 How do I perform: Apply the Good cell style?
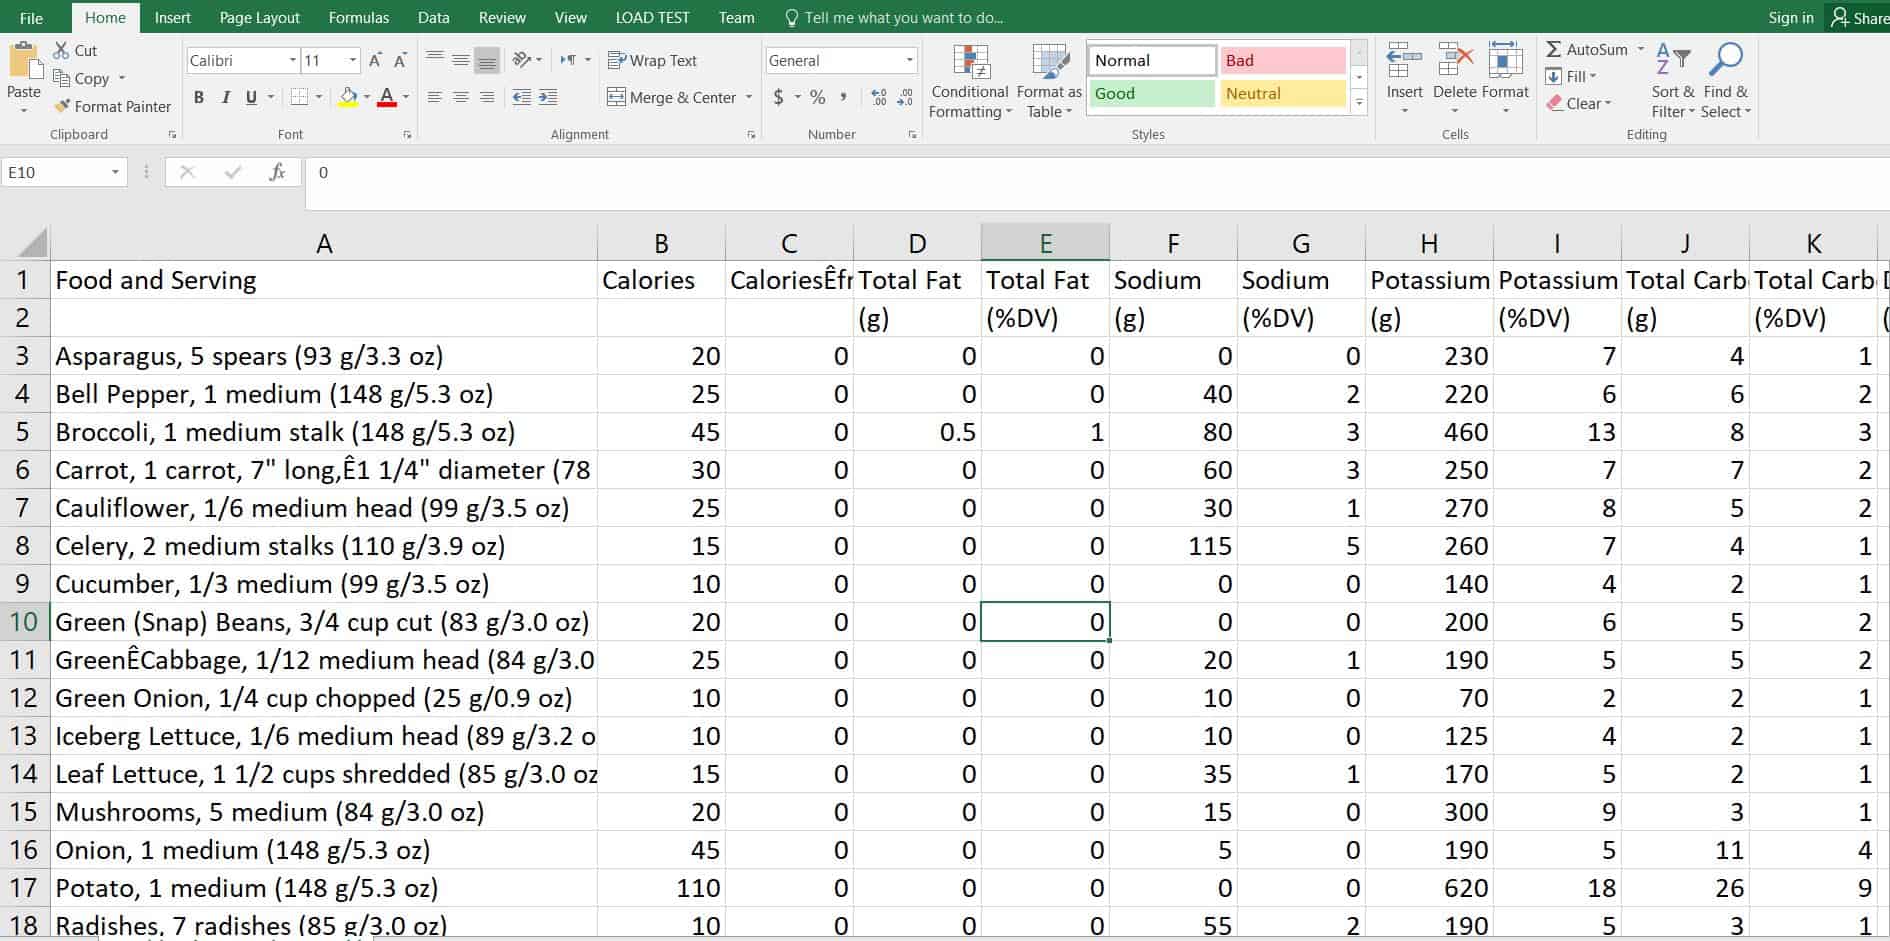click(1151, 93)
